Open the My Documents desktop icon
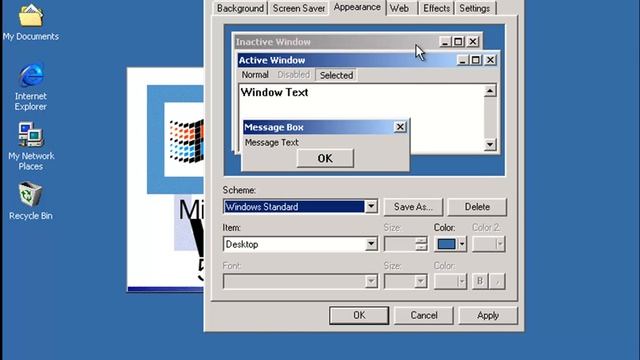This screenshot has width=640, height=360. pos(31,21)
